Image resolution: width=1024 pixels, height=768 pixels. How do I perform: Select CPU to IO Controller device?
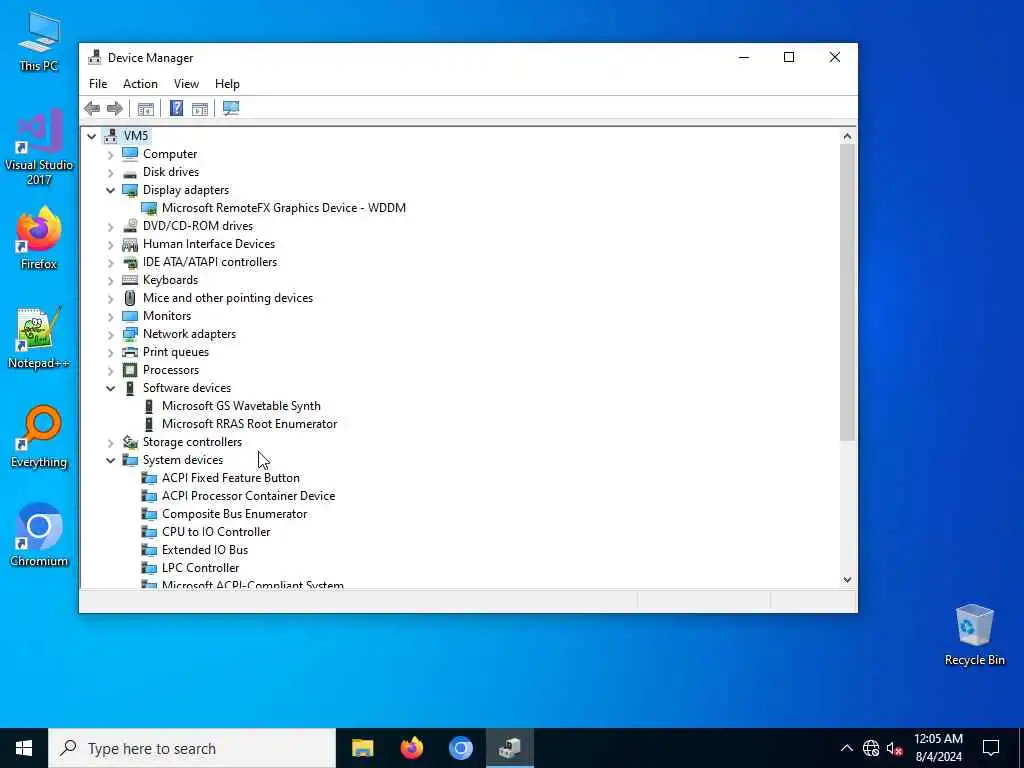(x=216, y=532)
